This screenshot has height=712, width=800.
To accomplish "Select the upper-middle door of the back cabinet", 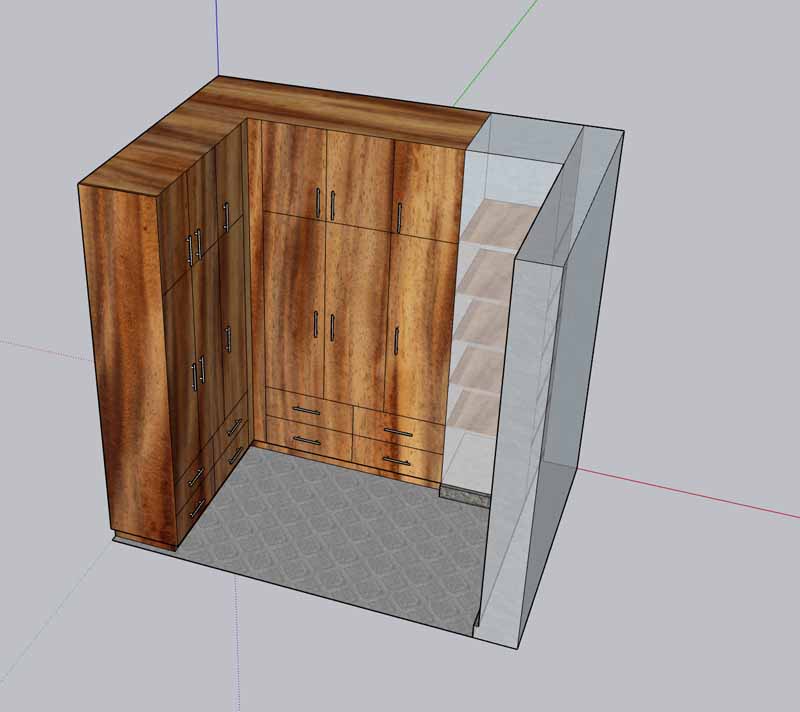I will point(358,180).
